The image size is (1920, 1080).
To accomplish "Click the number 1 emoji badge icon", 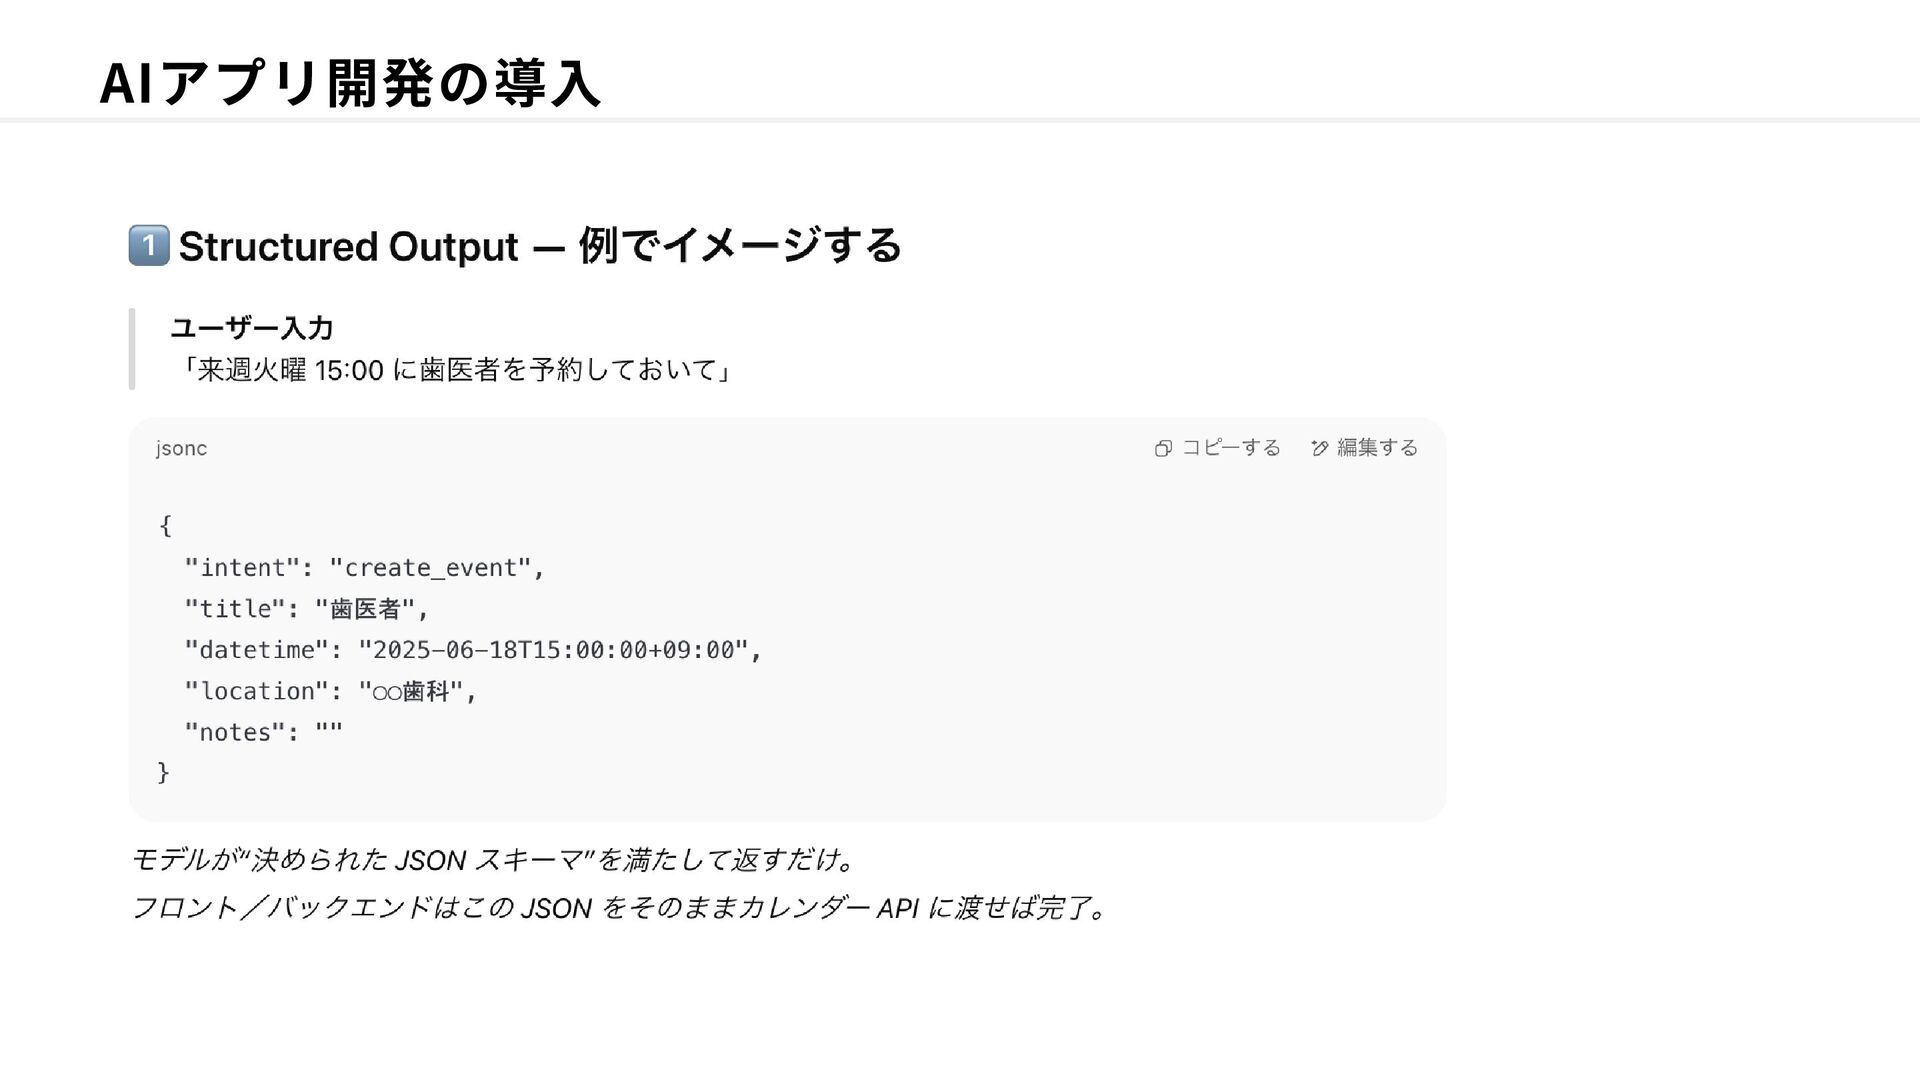I will coord(149,245).
